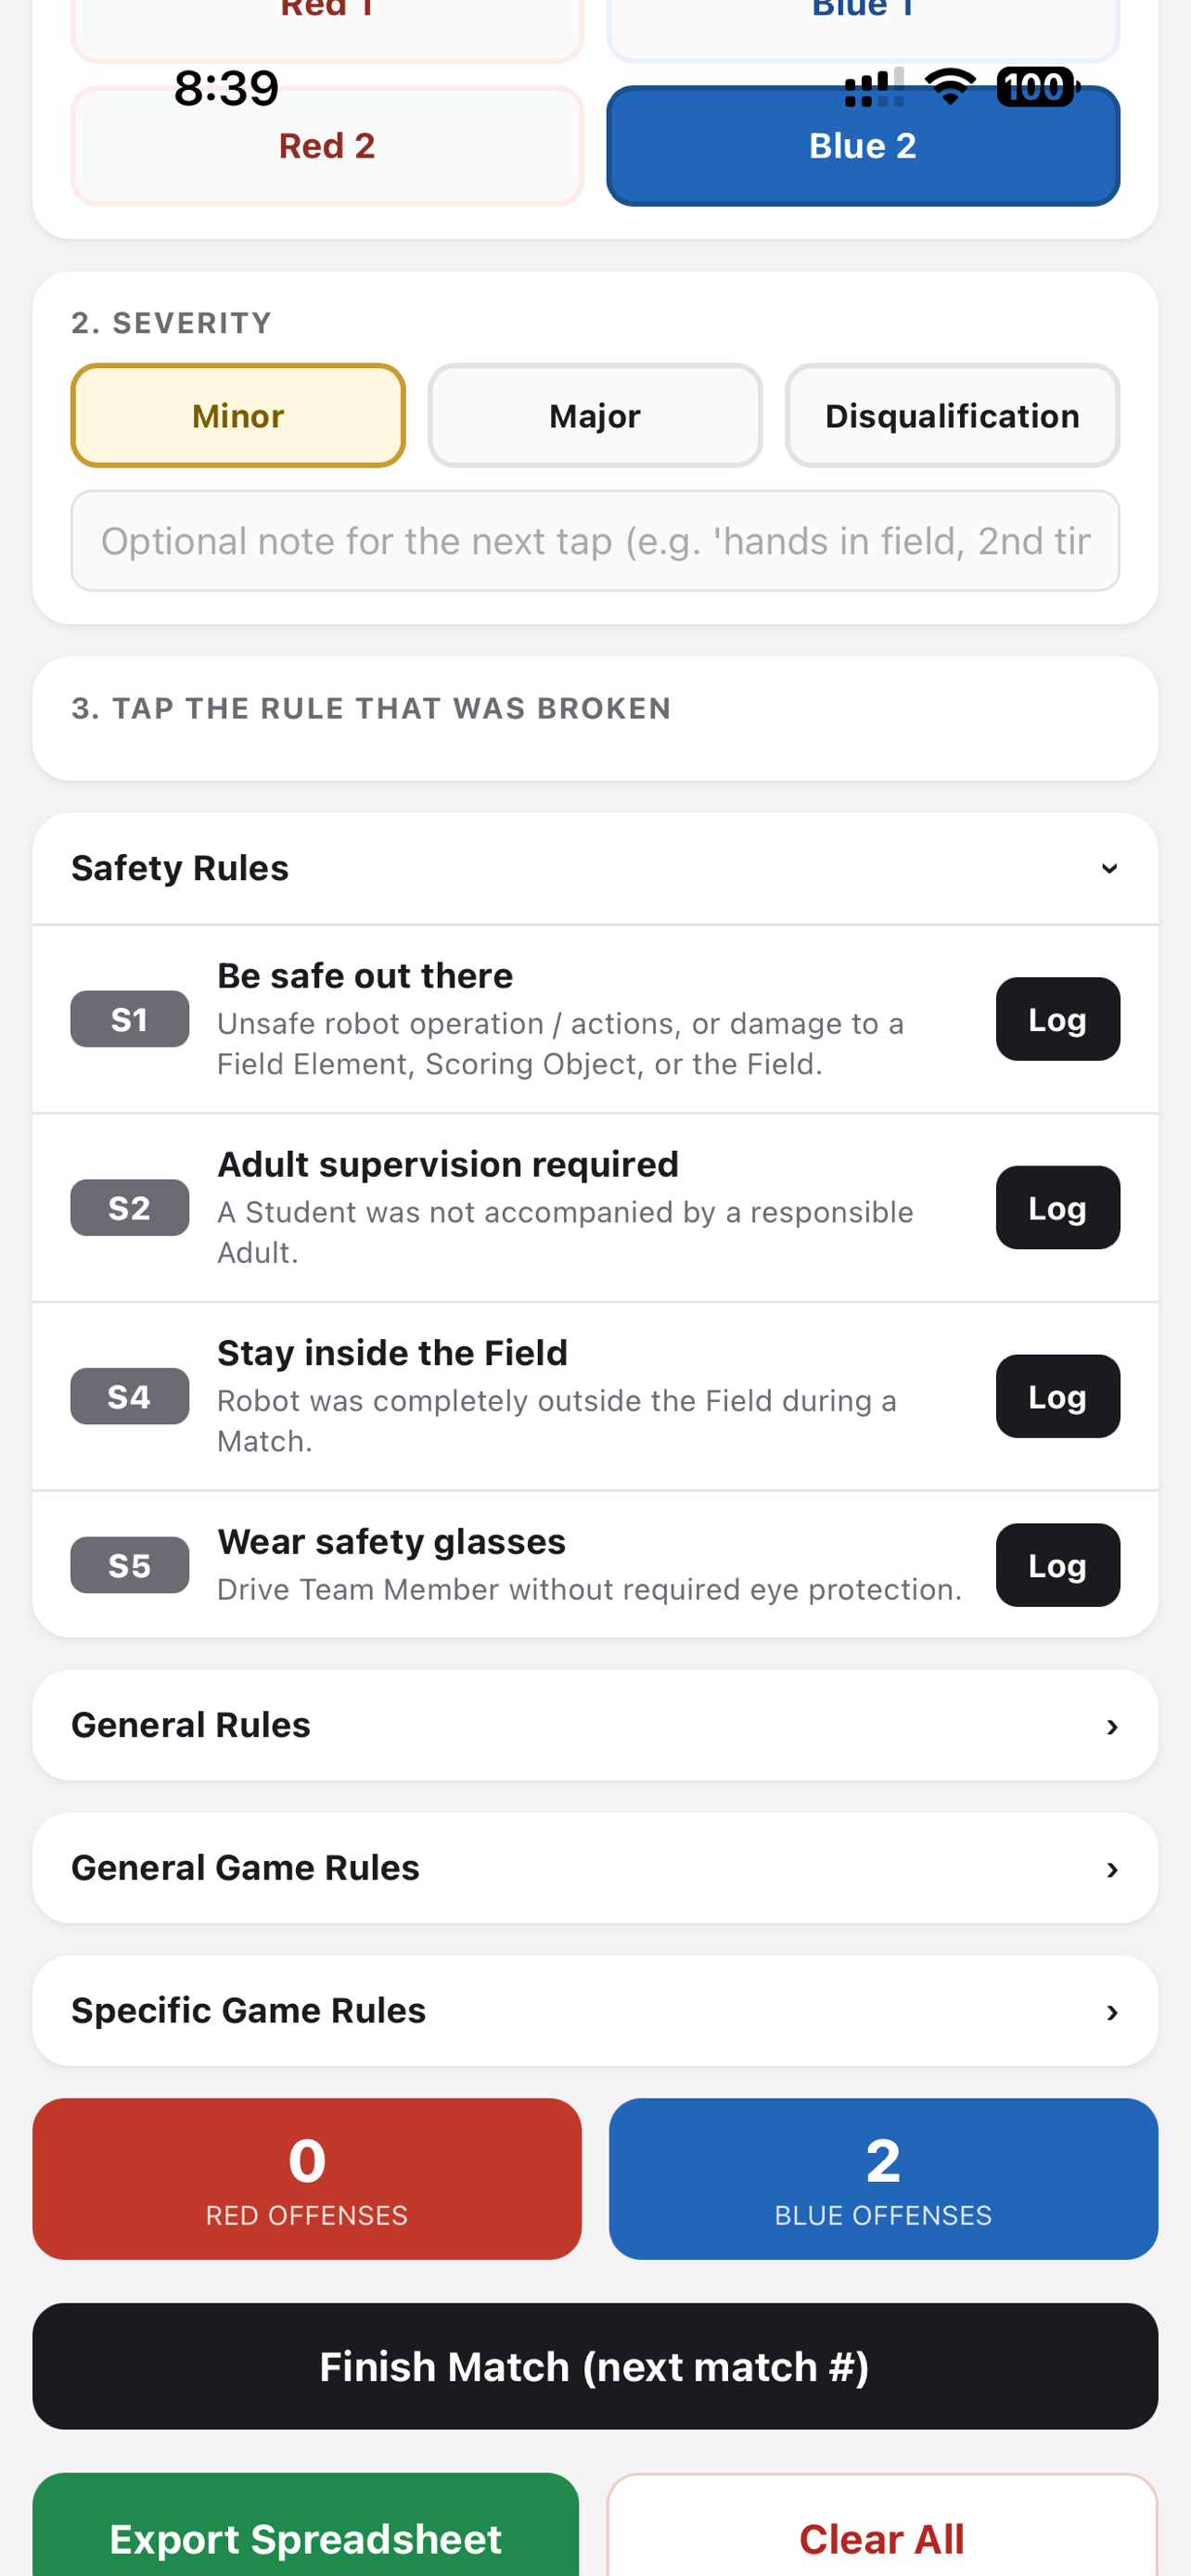This screenshot has height=2576, width=1191.
Task: Log the Wear safety glasses violation
Action: click(1057, 1564)
